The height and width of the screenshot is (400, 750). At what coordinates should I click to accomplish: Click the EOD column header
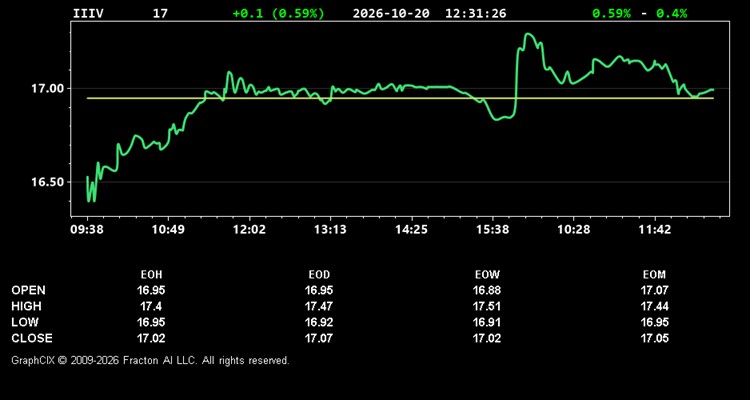tap(319, 275)
